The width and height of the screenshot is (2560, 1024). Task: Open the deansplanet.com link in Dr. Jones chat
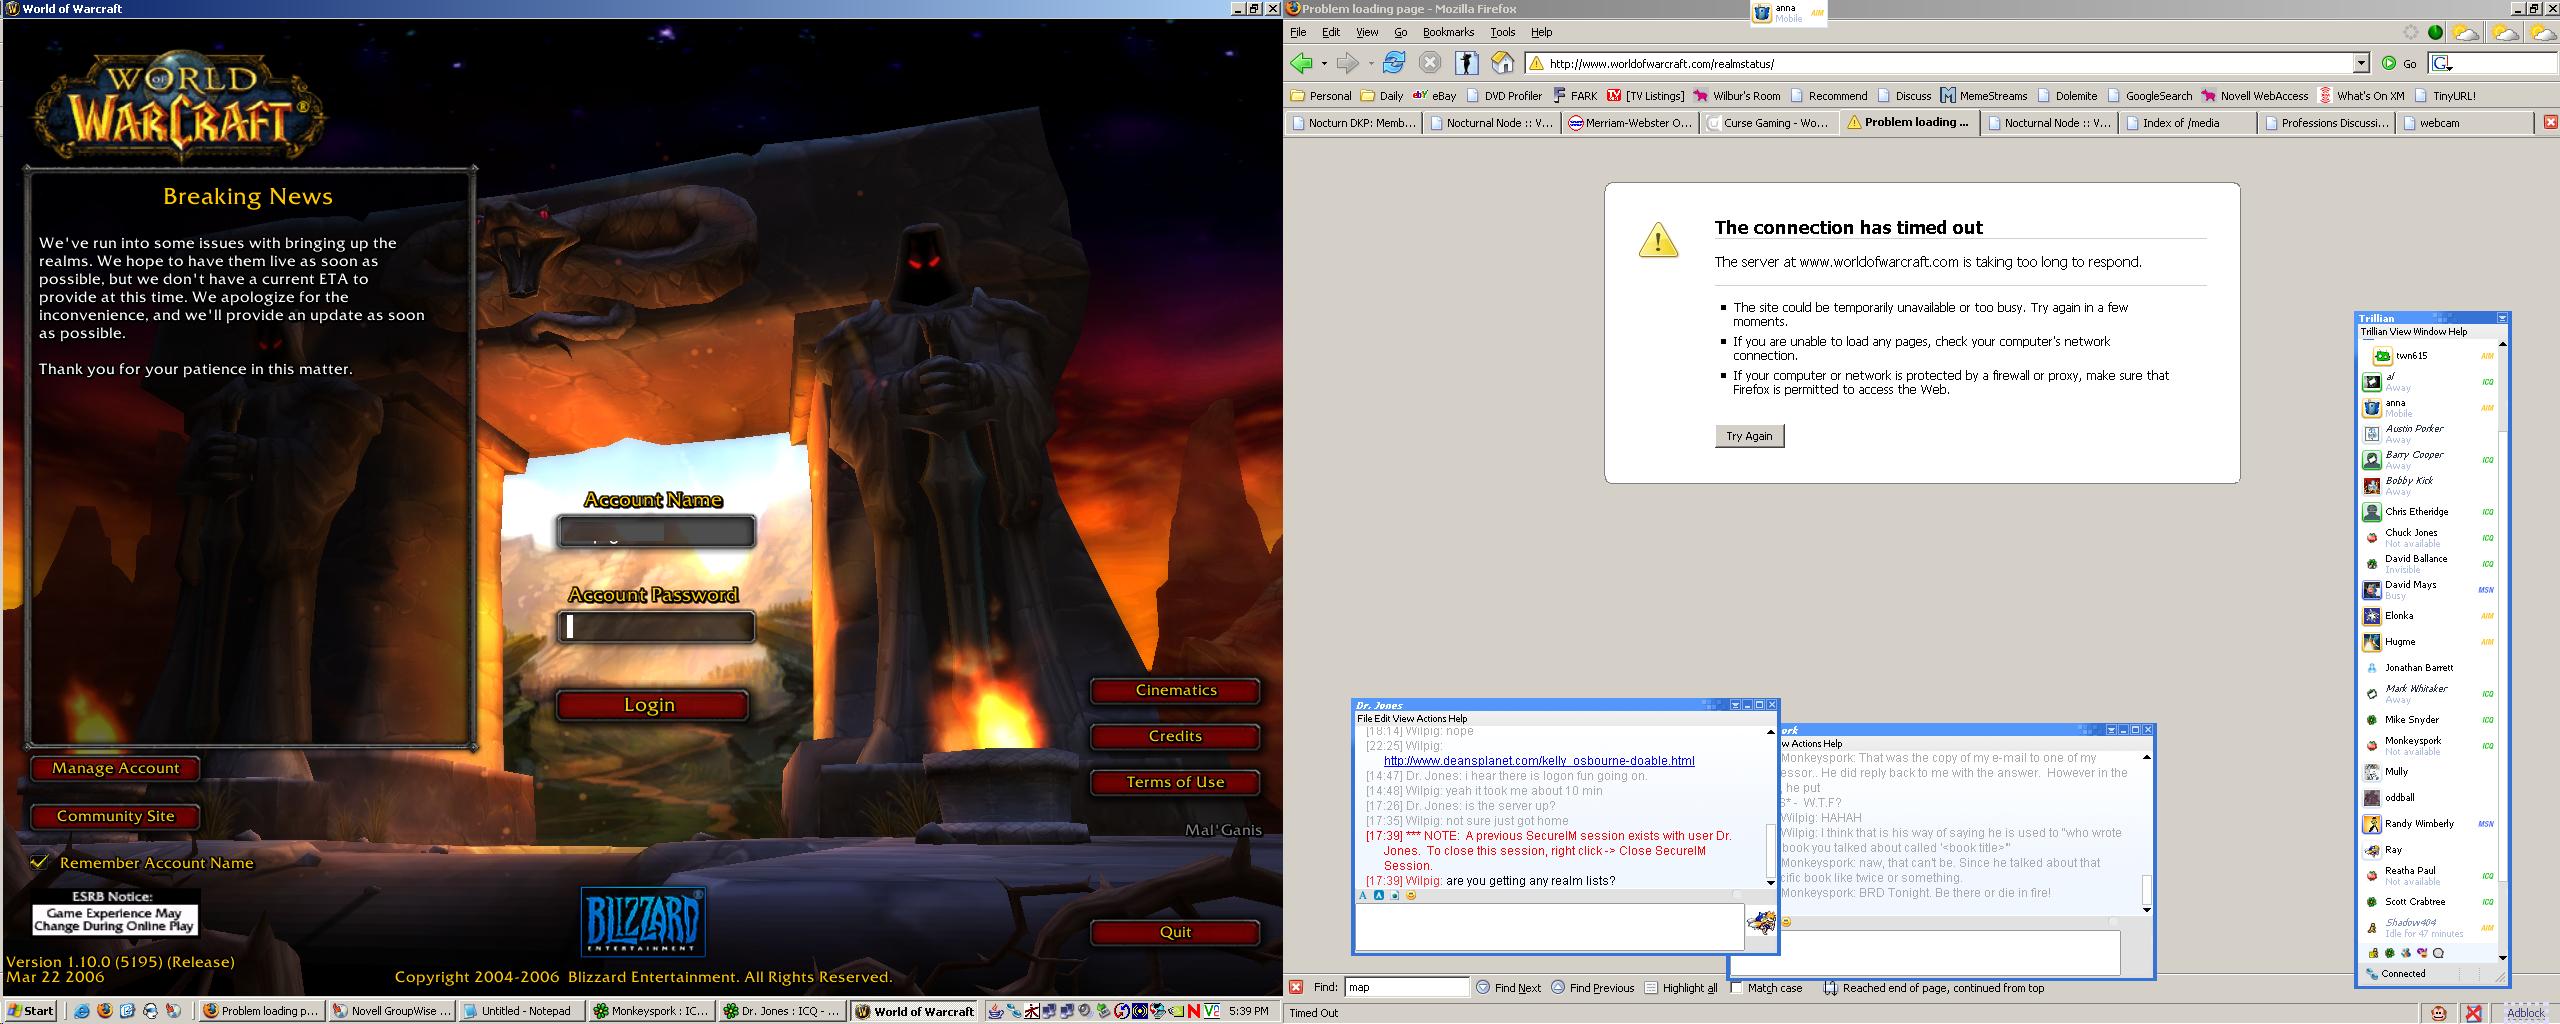pos(1539,761)
